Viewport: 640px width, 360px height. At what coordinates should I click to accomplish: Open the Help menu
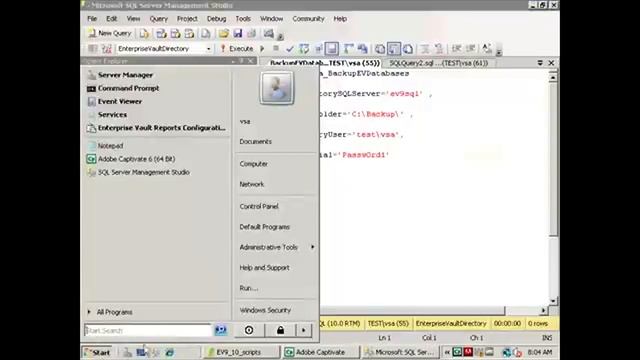click(340, 19)
